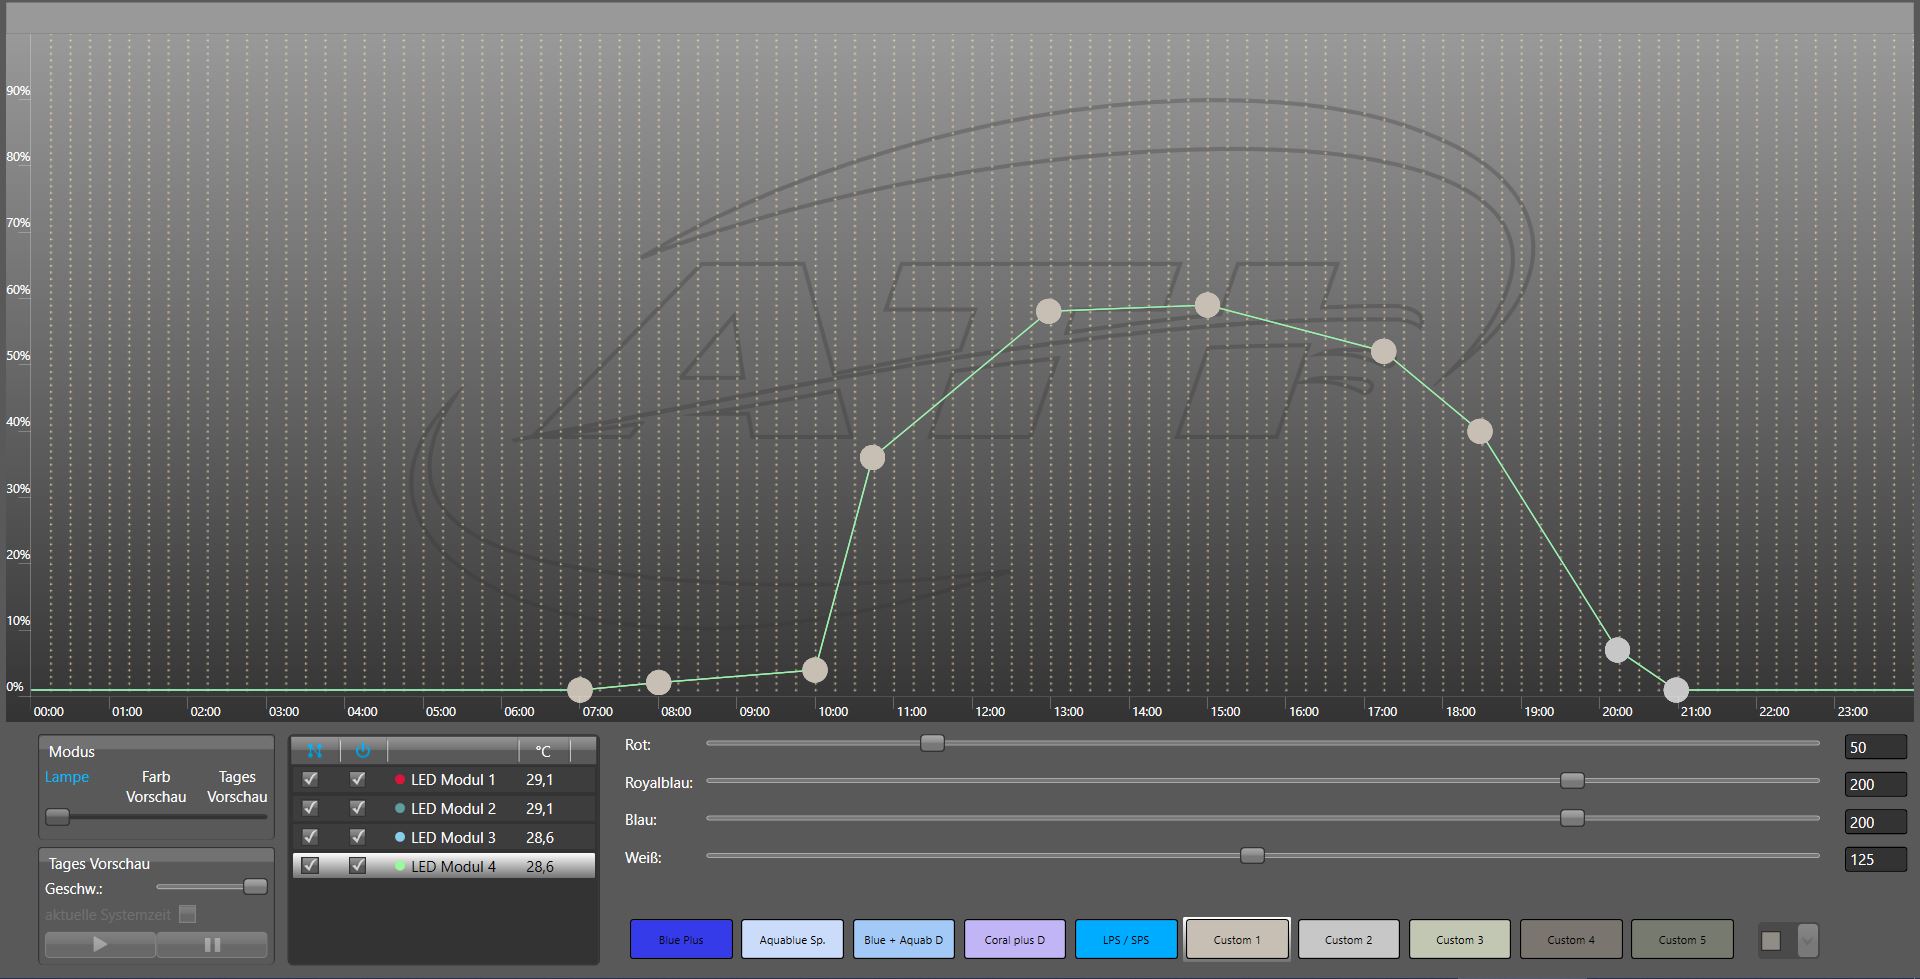Select the light blue LED Modul 3 row
The image size is (1920, 979).
452,838
